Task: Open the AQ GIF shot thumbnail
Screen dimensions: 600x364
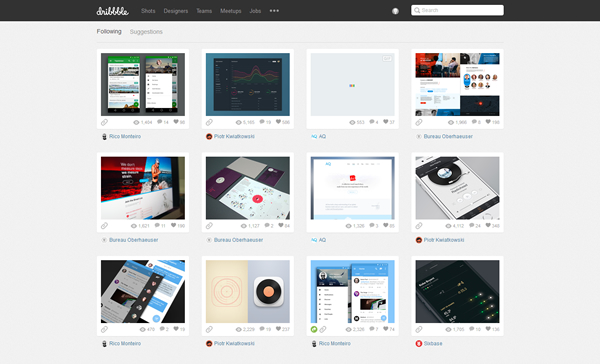Action: (x=352, y=84)
